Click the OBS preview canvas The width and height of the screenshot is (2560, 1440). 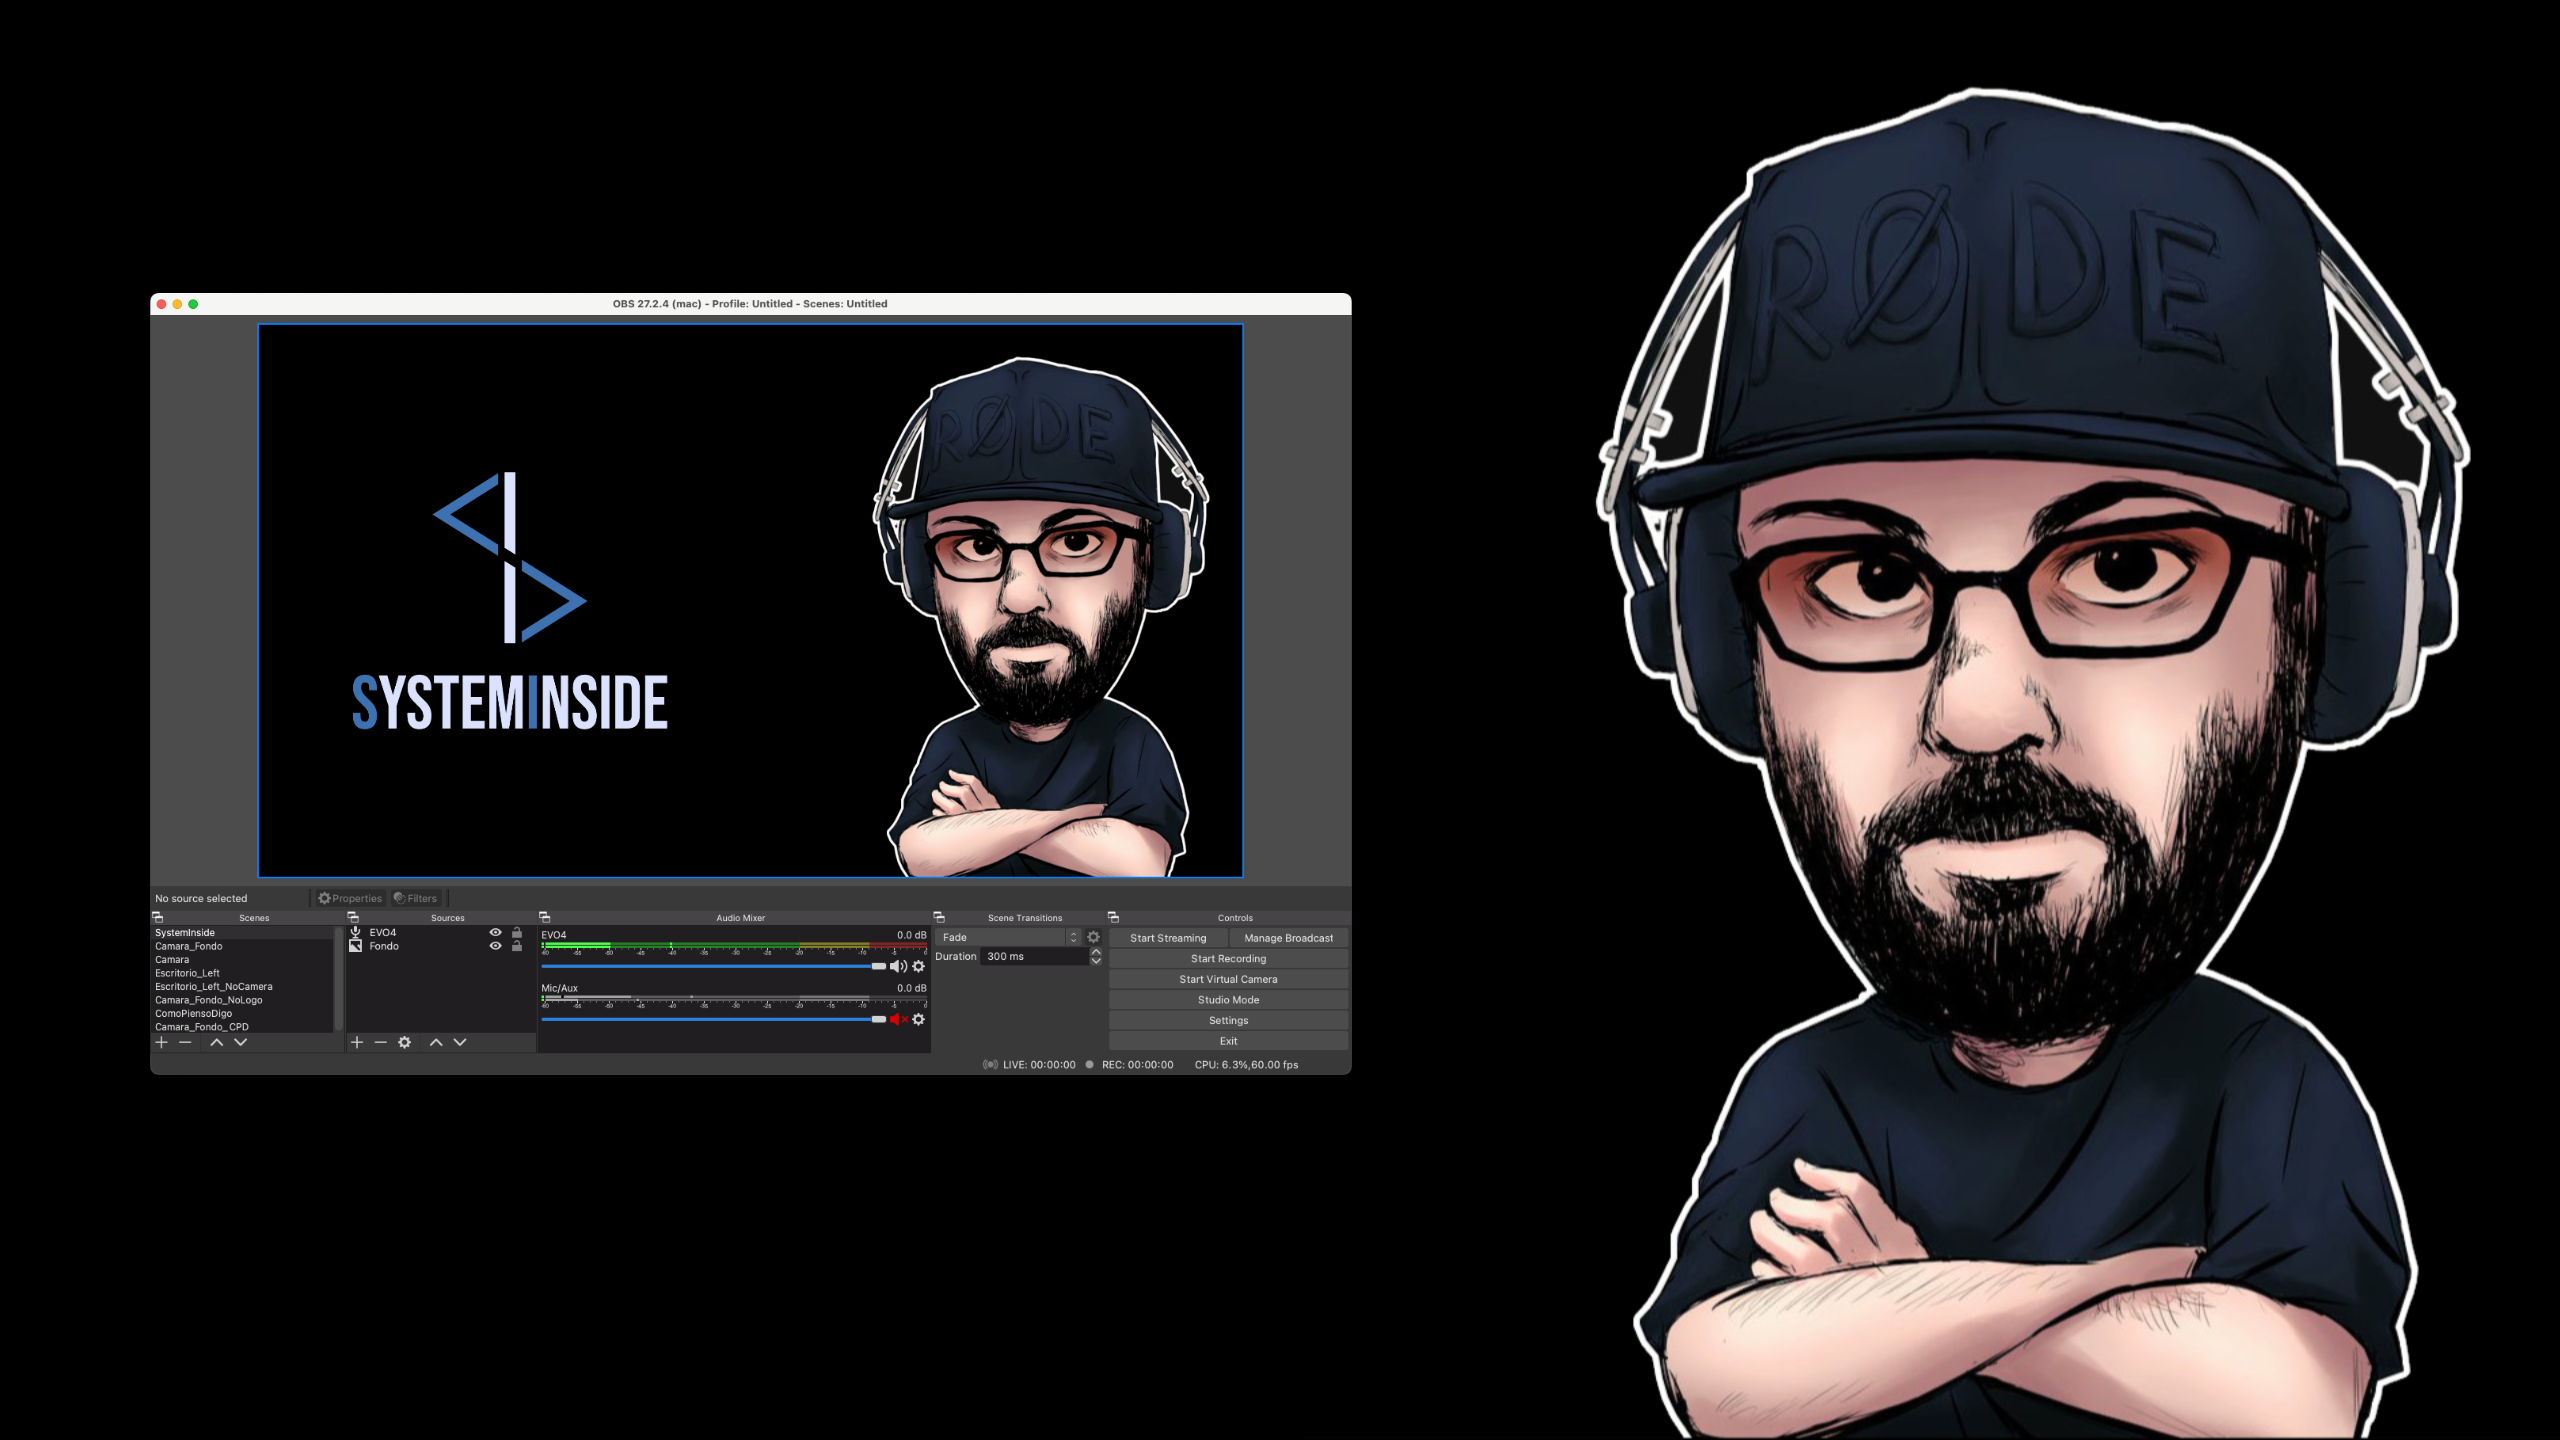point(750,600)
